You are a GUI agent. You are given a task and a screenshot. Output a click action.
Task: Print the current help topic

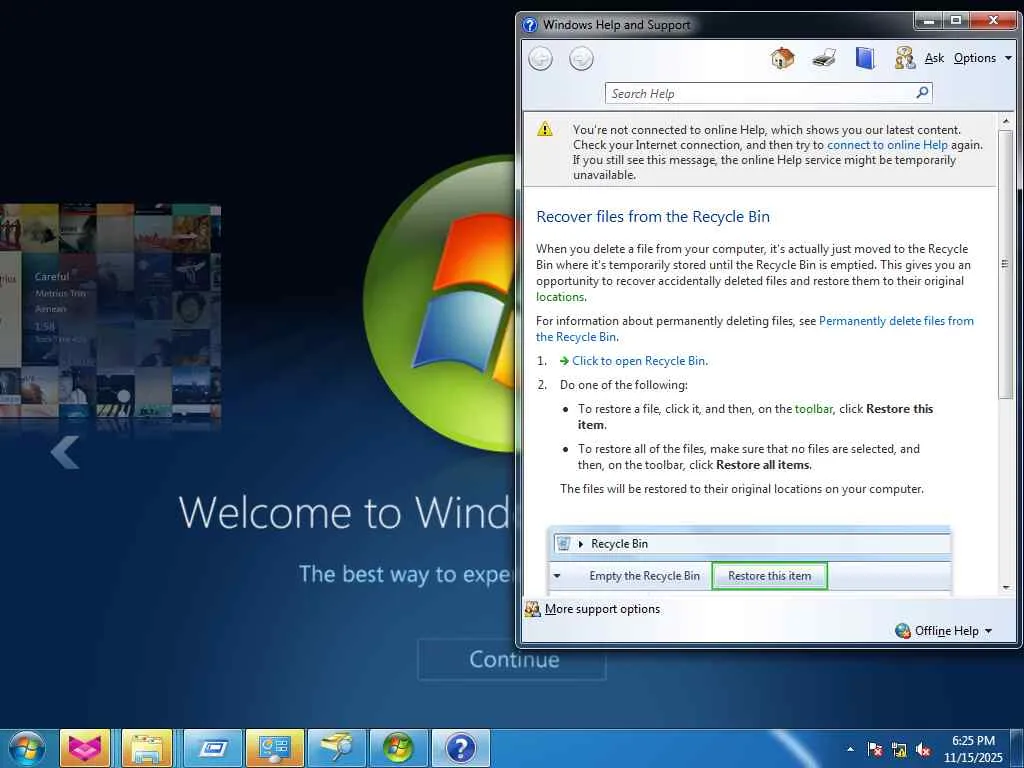824,58
